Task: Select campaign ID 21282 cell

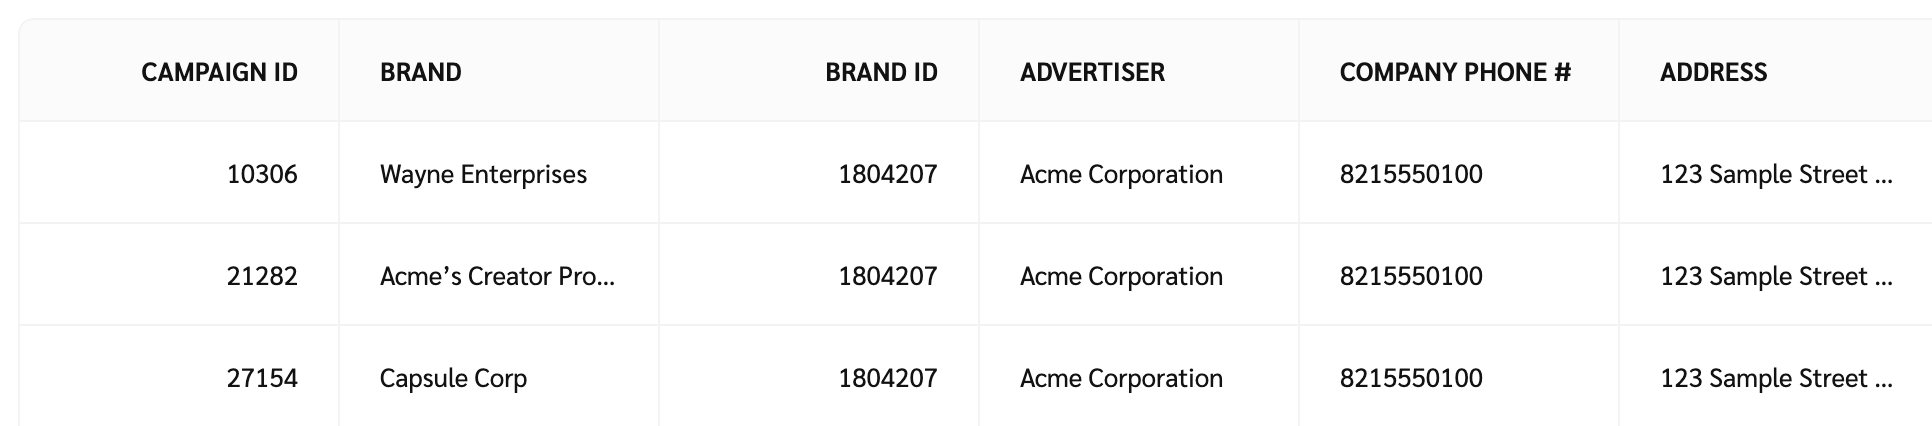Action: coord(262,276)
